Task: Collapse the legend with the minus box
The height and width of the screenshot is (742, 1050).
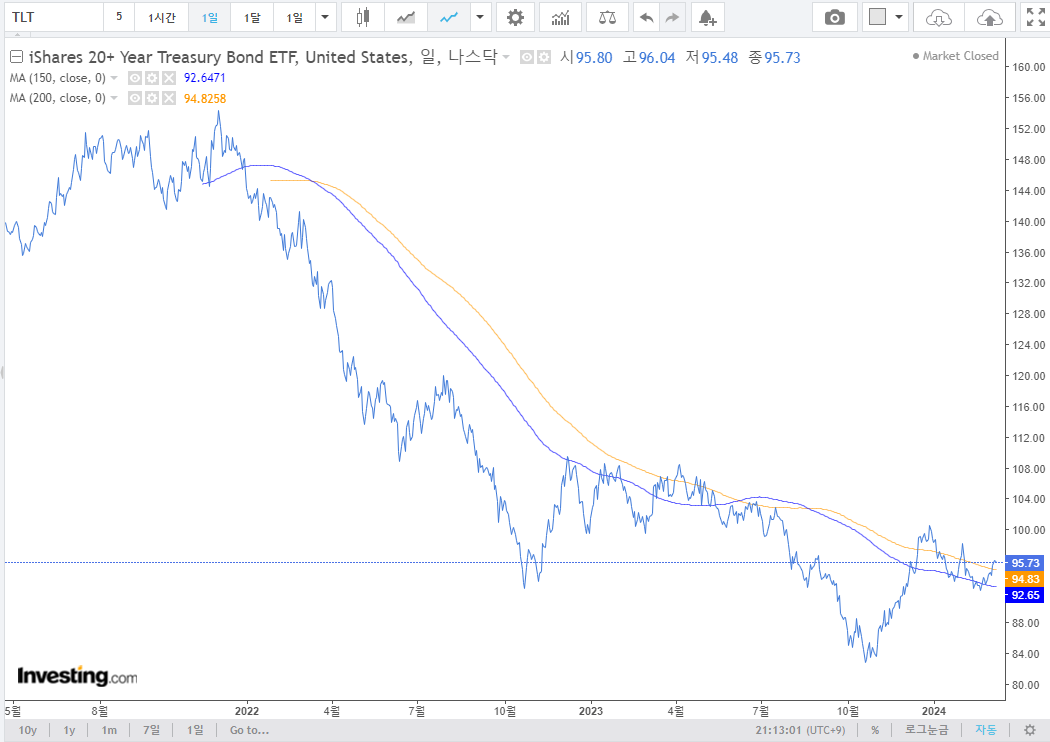Action: 16,57
